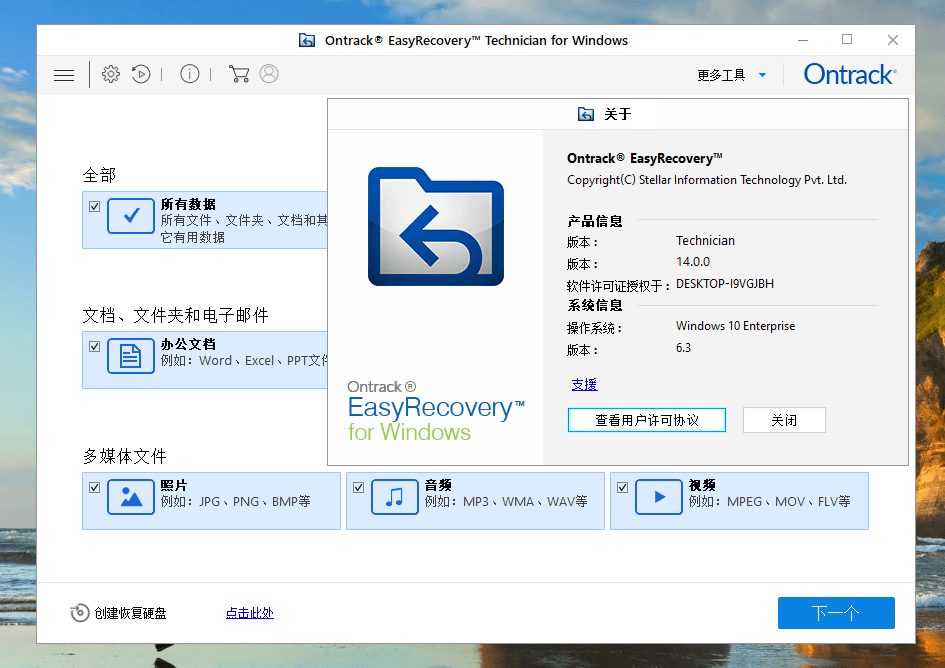Click the 全部 section heading

coord(99,175)
